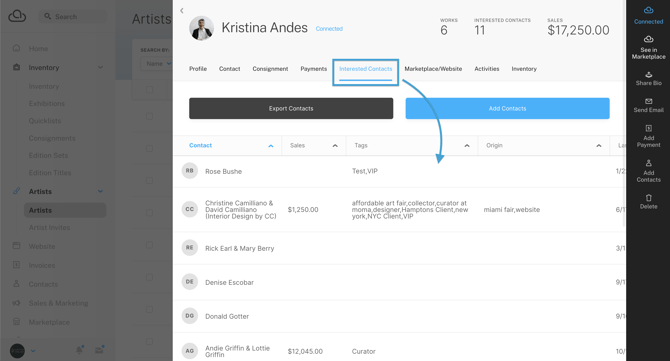Open Artist Invites in the sidebar

tap(49, 227)
